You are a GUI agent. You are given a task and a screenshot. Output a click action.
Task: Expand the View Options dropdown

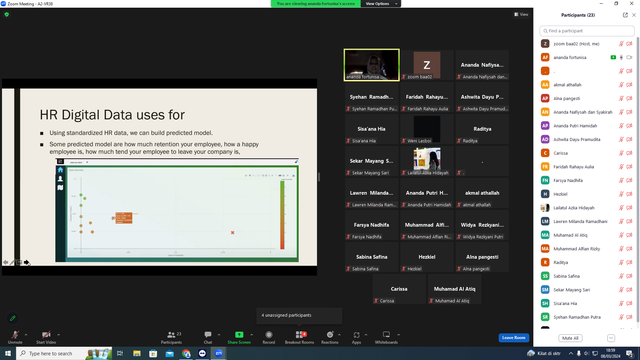pos(381,4)
